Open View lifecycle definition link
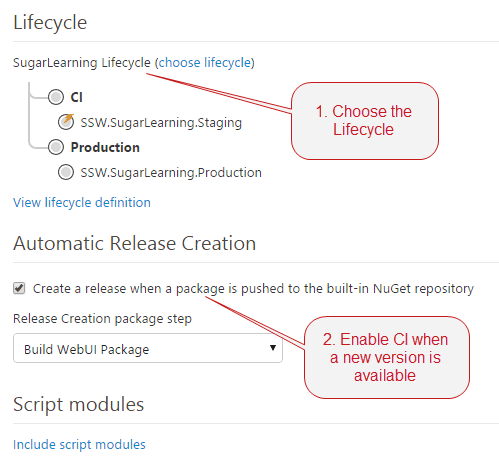The width and height of the screenshot is (499, 471). 82,202
